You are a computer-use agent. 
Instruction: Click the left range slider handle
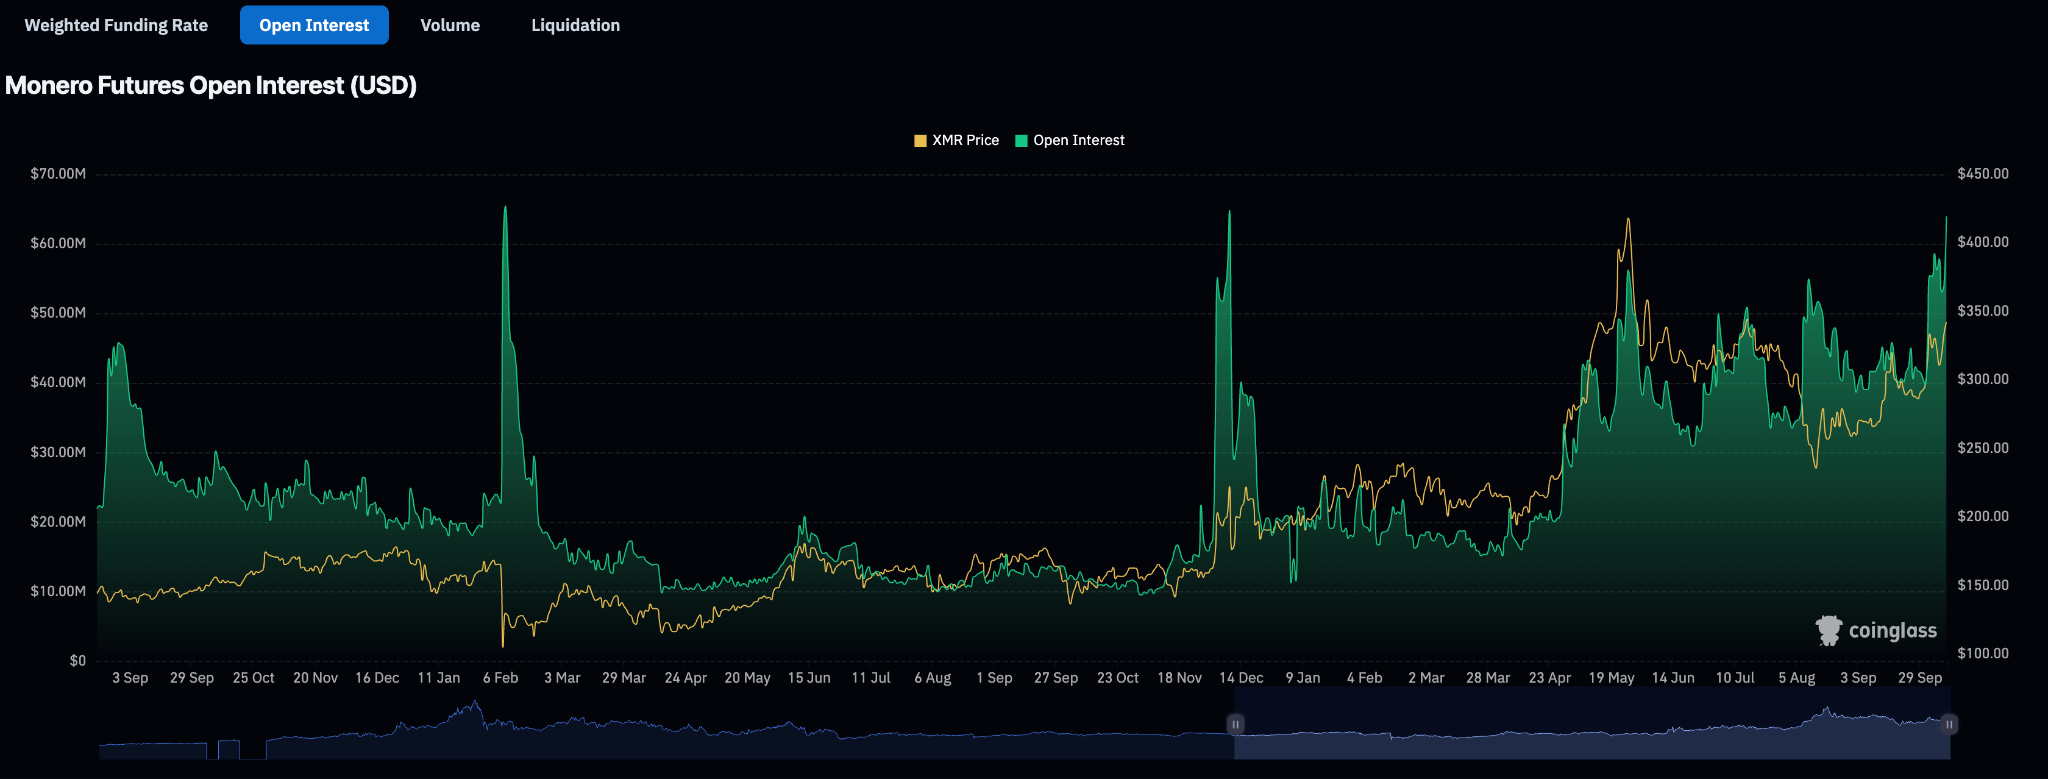point(1236,724)
